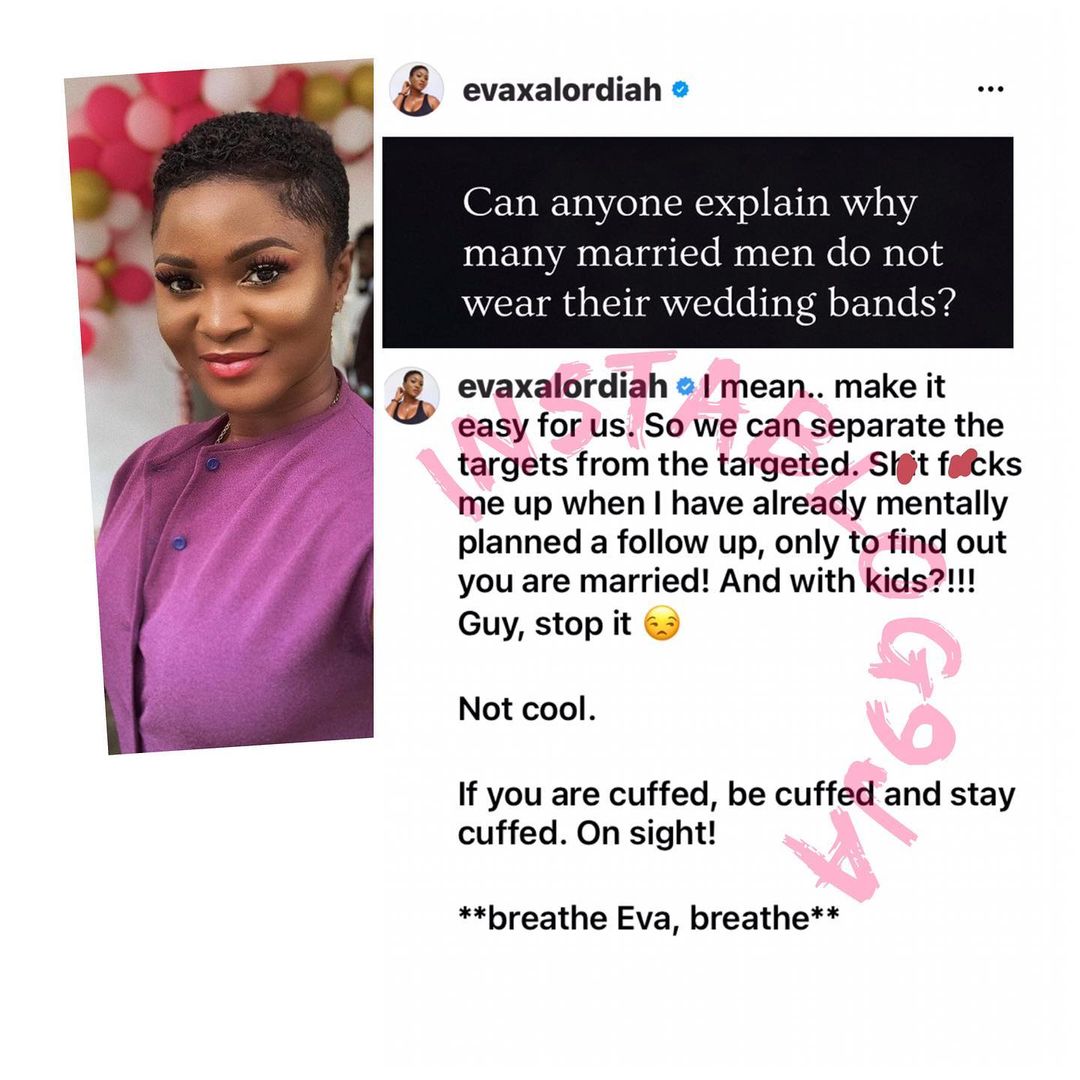
Task: Open the profile avatar beside the caption
Action: (411, 395)
